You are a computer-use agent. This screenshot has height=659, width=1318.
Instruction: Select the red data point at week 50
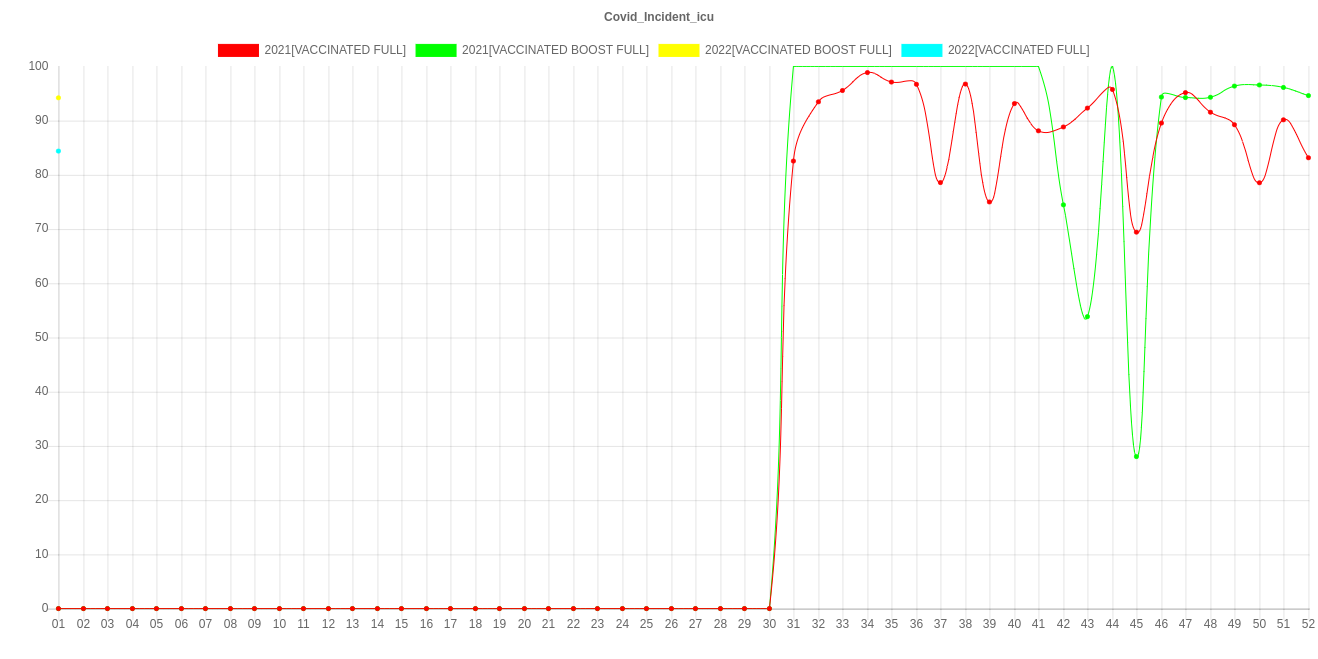(1259, 183)
